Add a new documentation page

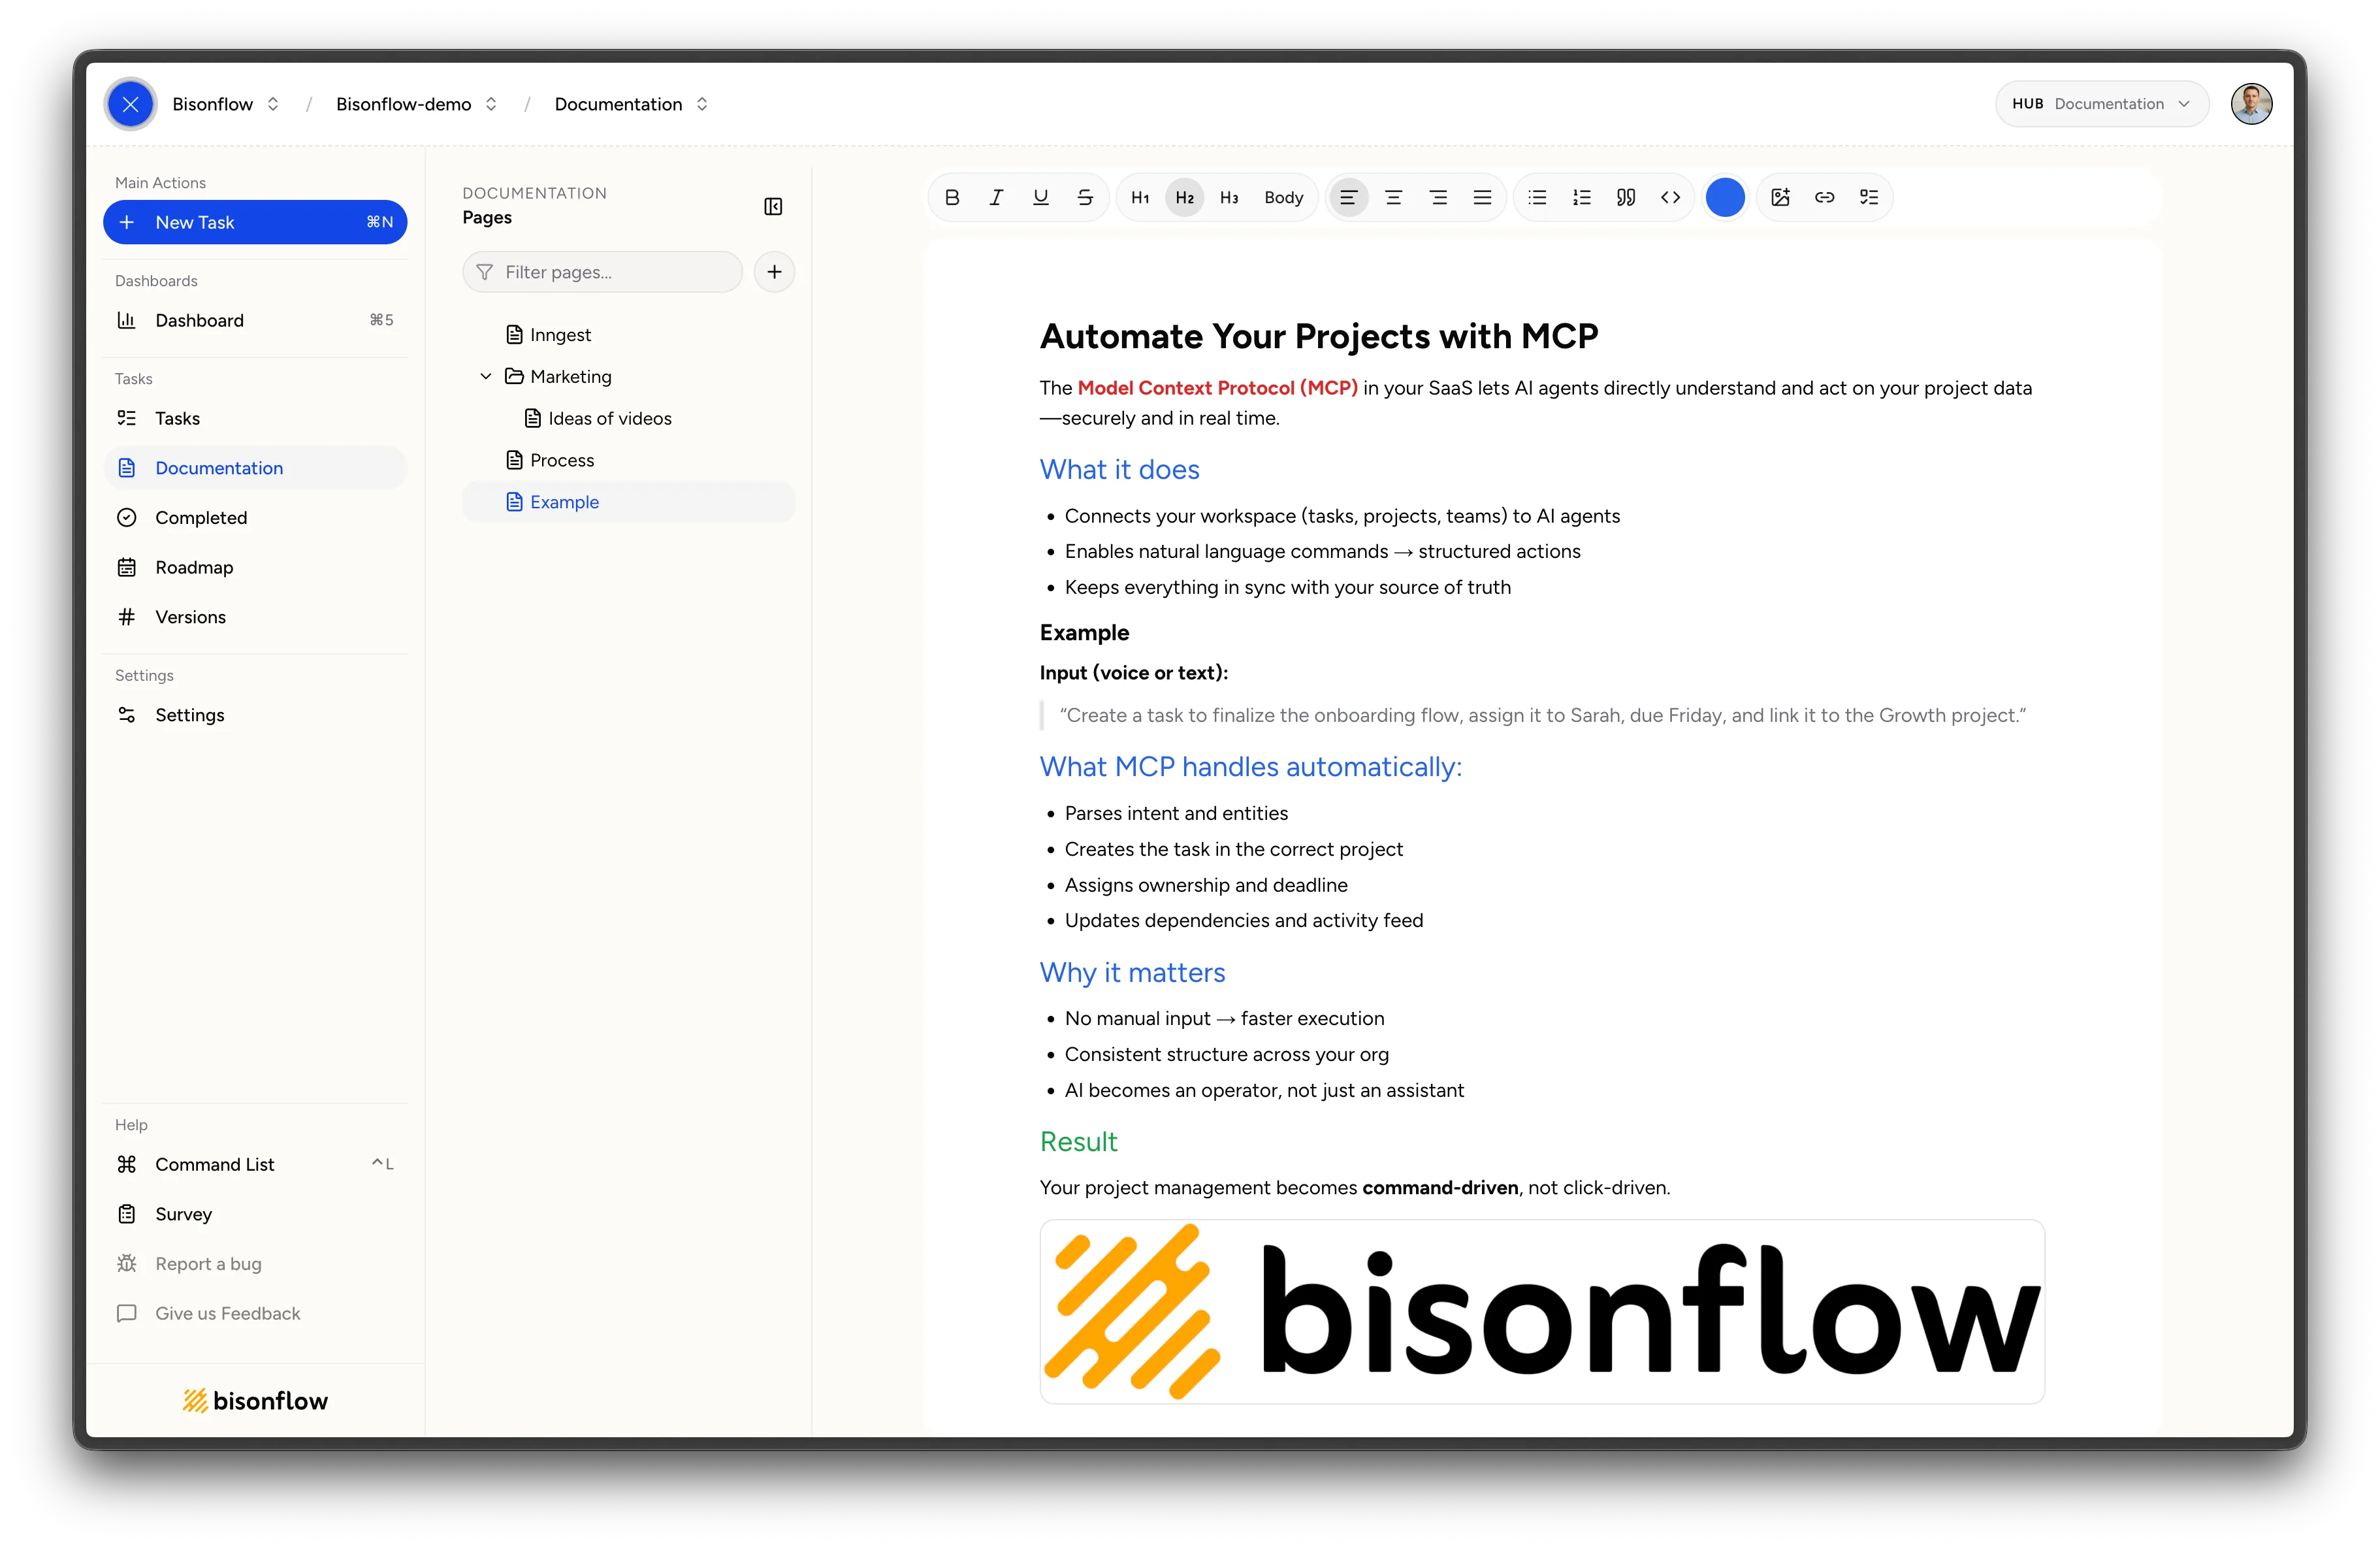tap(774, 272)
